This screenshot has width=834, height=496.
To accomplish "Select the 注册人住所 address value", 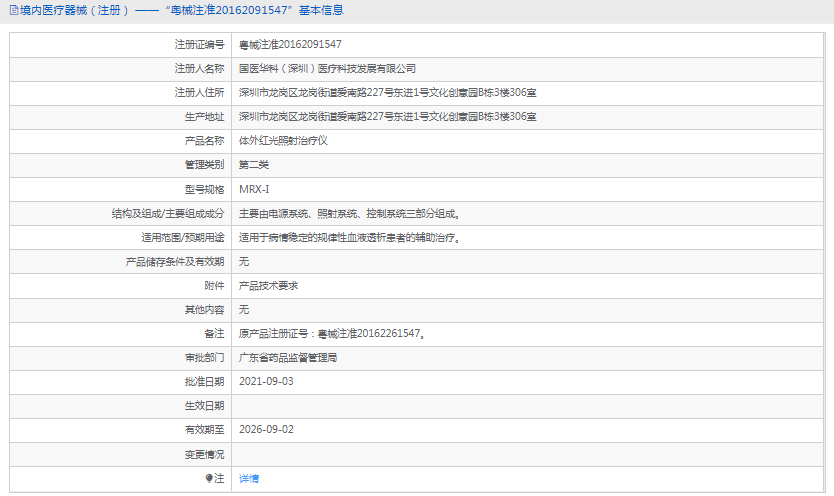I will (387, 93).
